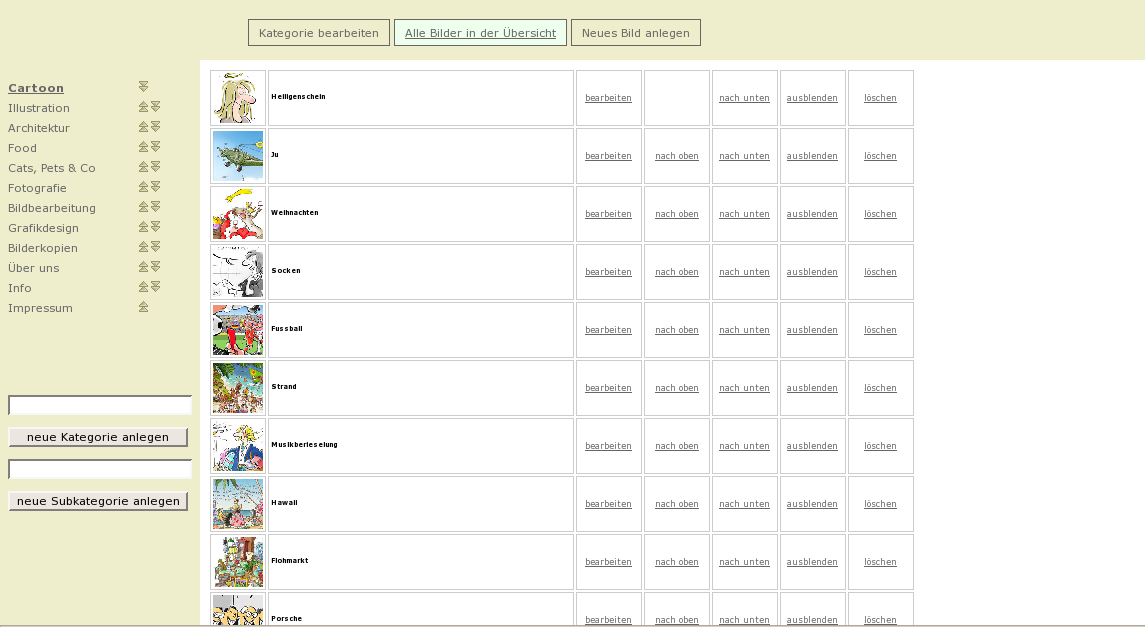Toggle visibility of Fussball with ausblenden
Viewport: 1145px width, 627px height.
coord(812,330)
